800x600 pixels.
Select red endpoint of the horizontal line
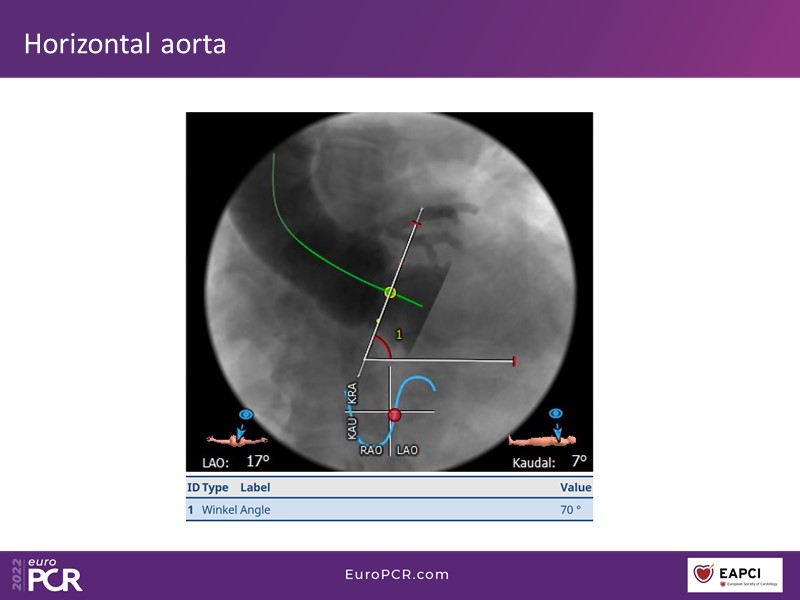point(514,360)
